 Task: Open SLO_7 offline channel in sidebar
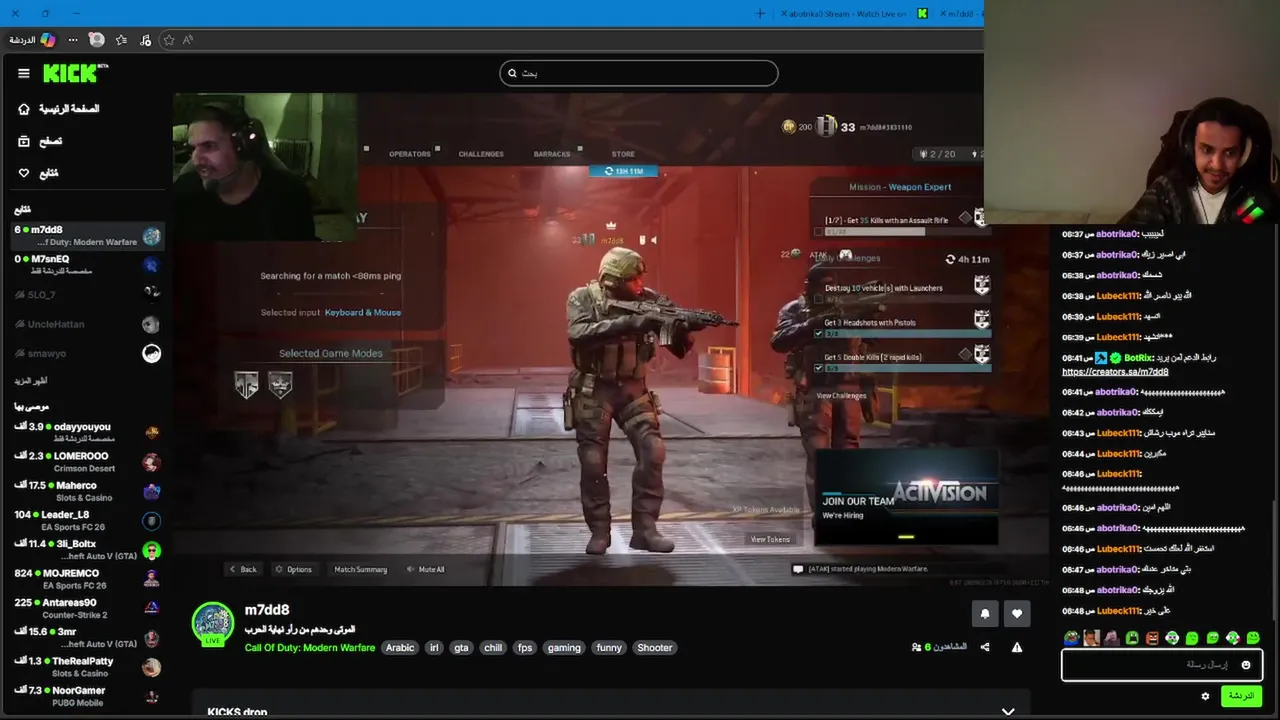click(x=87, y=295)
